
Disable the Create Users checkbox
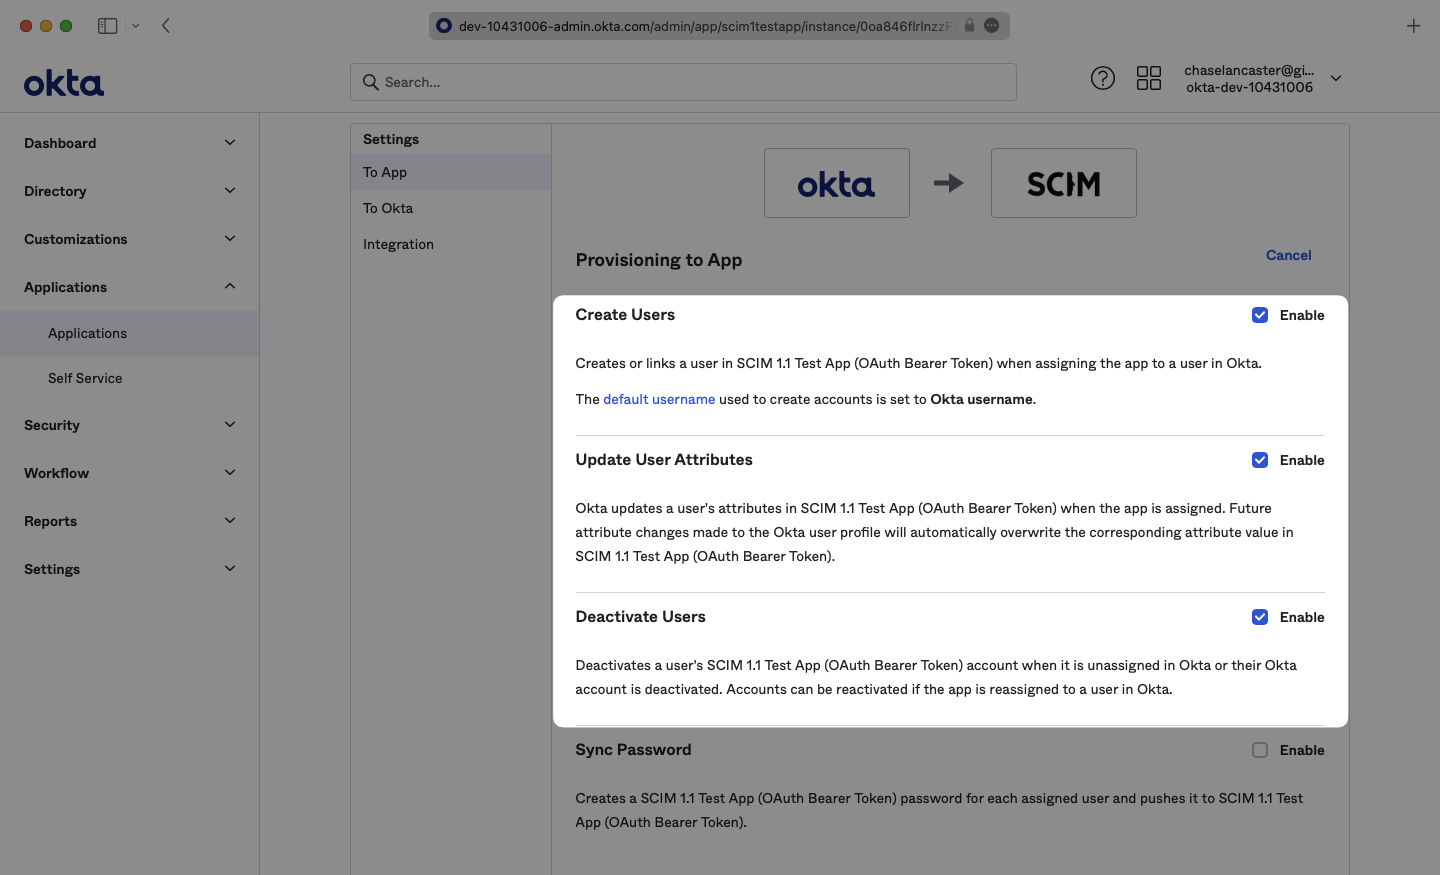pos(1260,315)
